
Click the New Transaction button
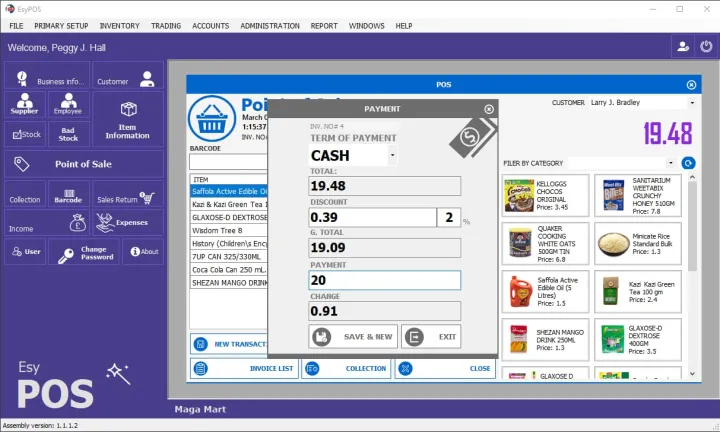[229, 344]
